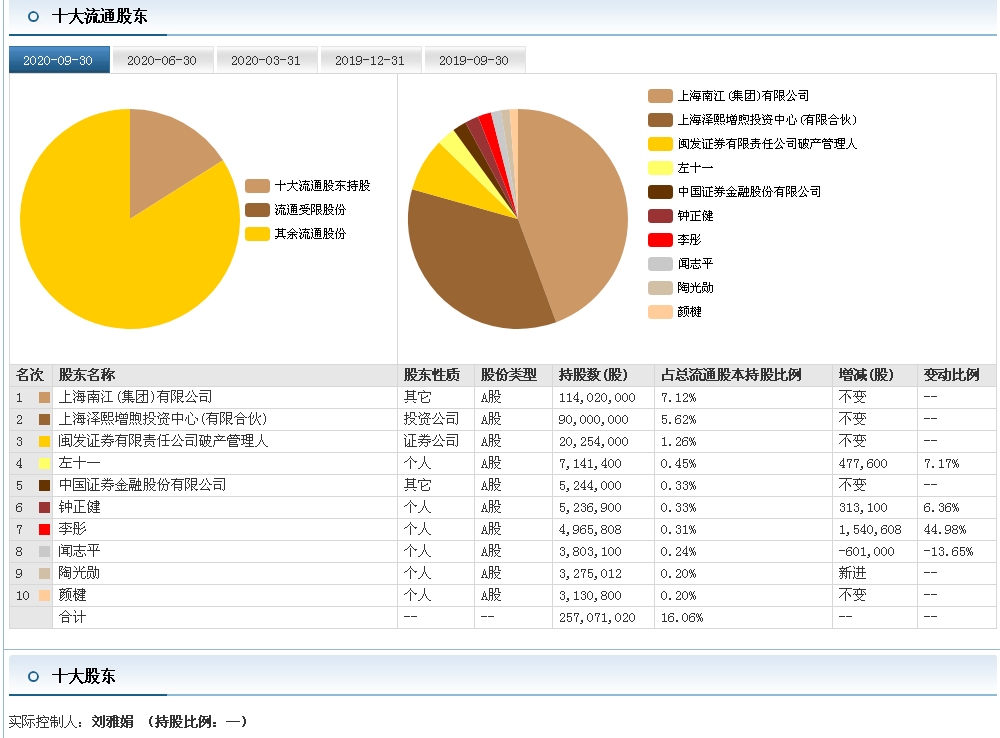Click the 合计 total row label
Screen dimensions: 1000x738
(72, 617)
